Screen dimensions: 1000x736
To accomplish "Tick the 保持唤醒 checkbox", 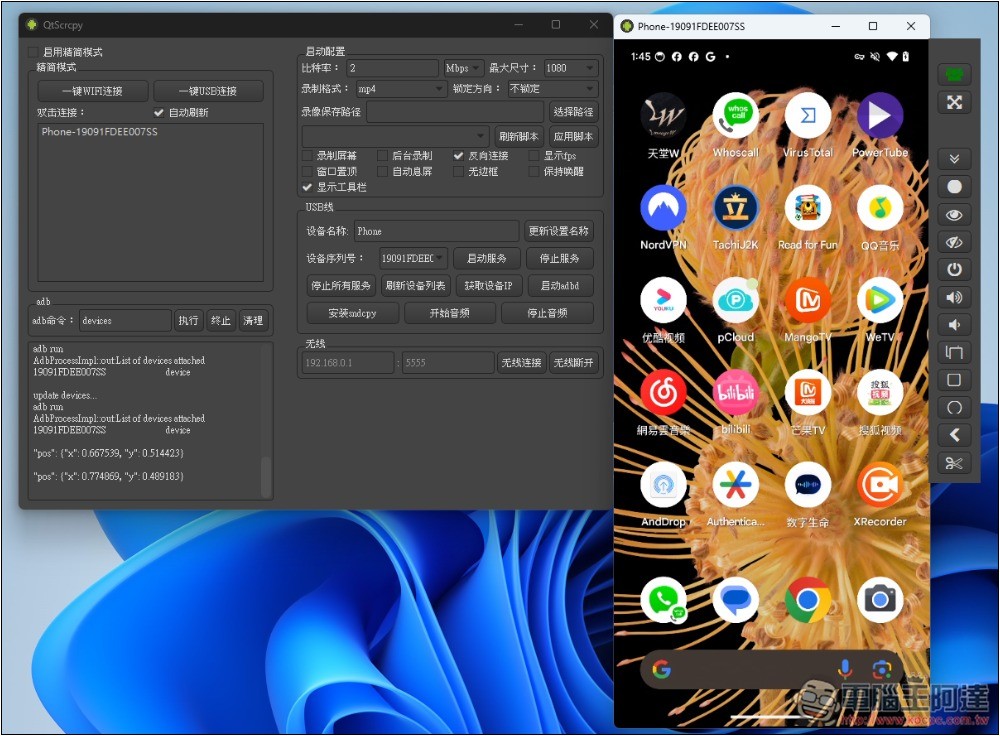I will (x=534, y=172).
